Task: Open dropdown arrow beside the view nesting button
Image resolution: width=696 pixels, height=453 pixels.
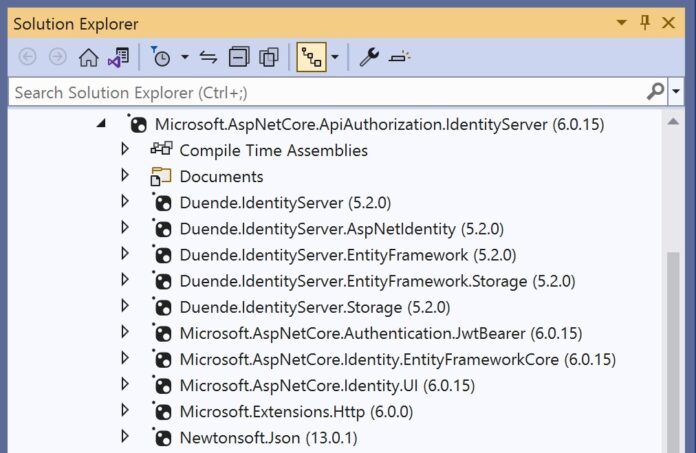Action: [x=334, y=57]
